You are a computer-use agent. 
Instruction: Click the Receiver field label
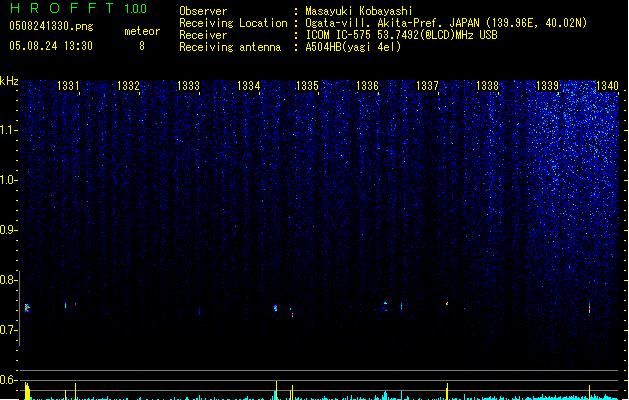(x=203, y=35)
